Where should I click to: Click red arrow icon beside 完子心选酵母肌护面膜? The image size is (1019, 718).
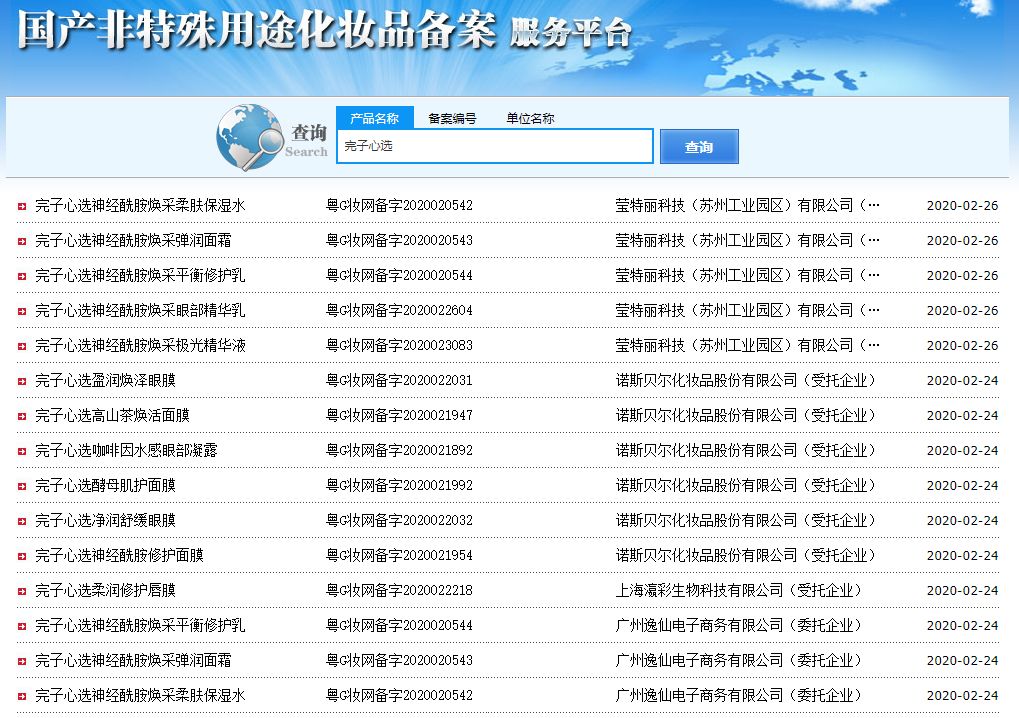tap(22, 485)
